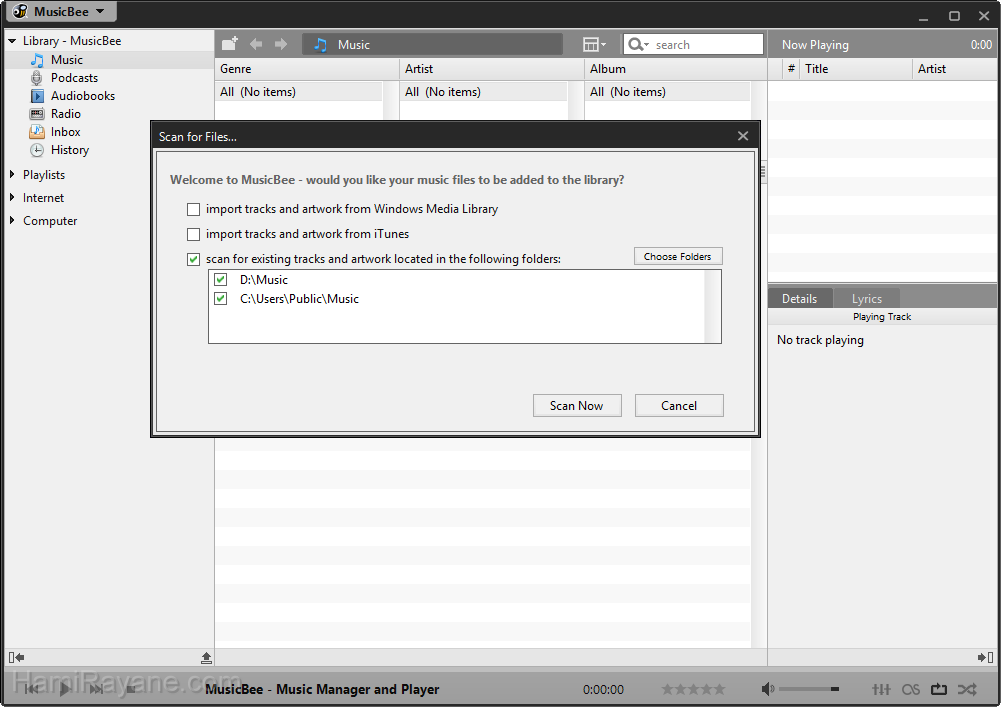
Task: Adjust the volume slider
Action: point(809,689)
